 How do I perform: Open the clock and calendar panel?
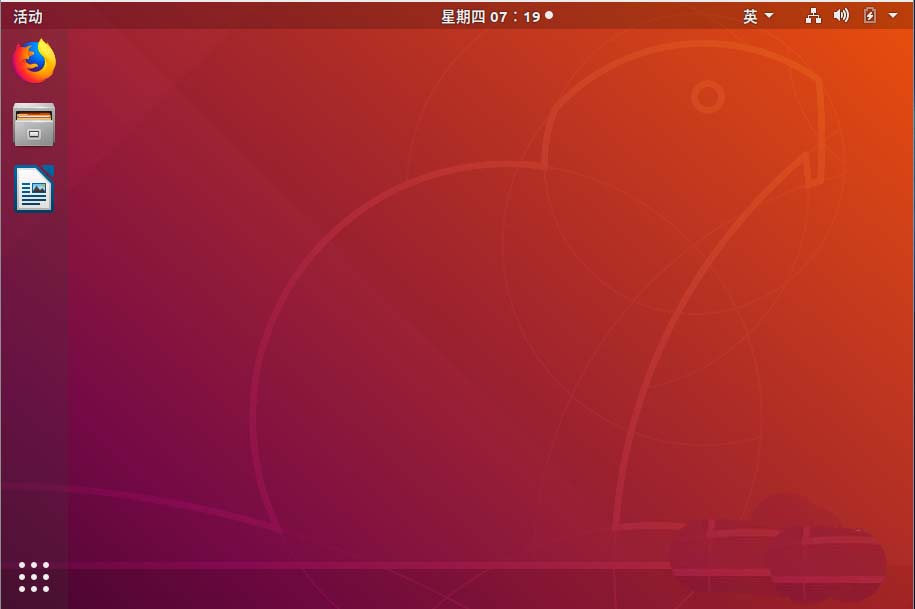click(497, 16)
